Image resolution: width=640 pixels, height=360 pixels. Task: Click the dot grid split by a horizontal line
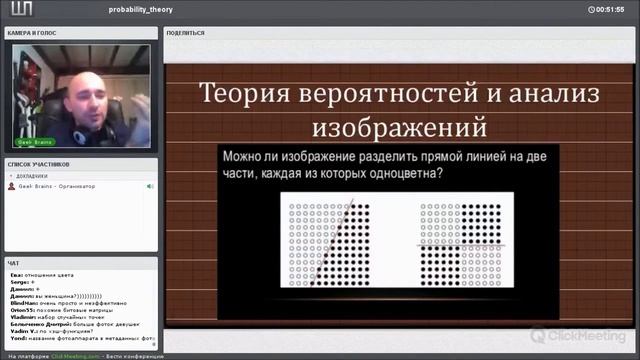tap(461, 244)
